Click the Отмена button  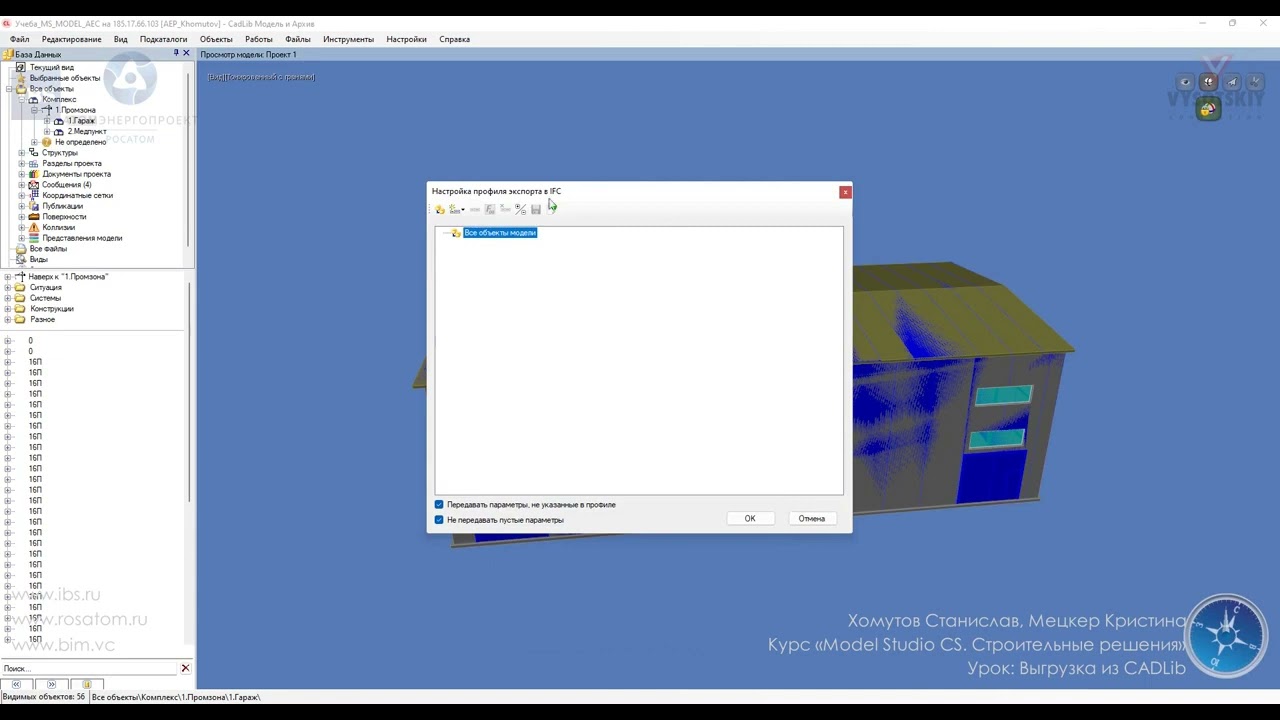click(812, 518)
